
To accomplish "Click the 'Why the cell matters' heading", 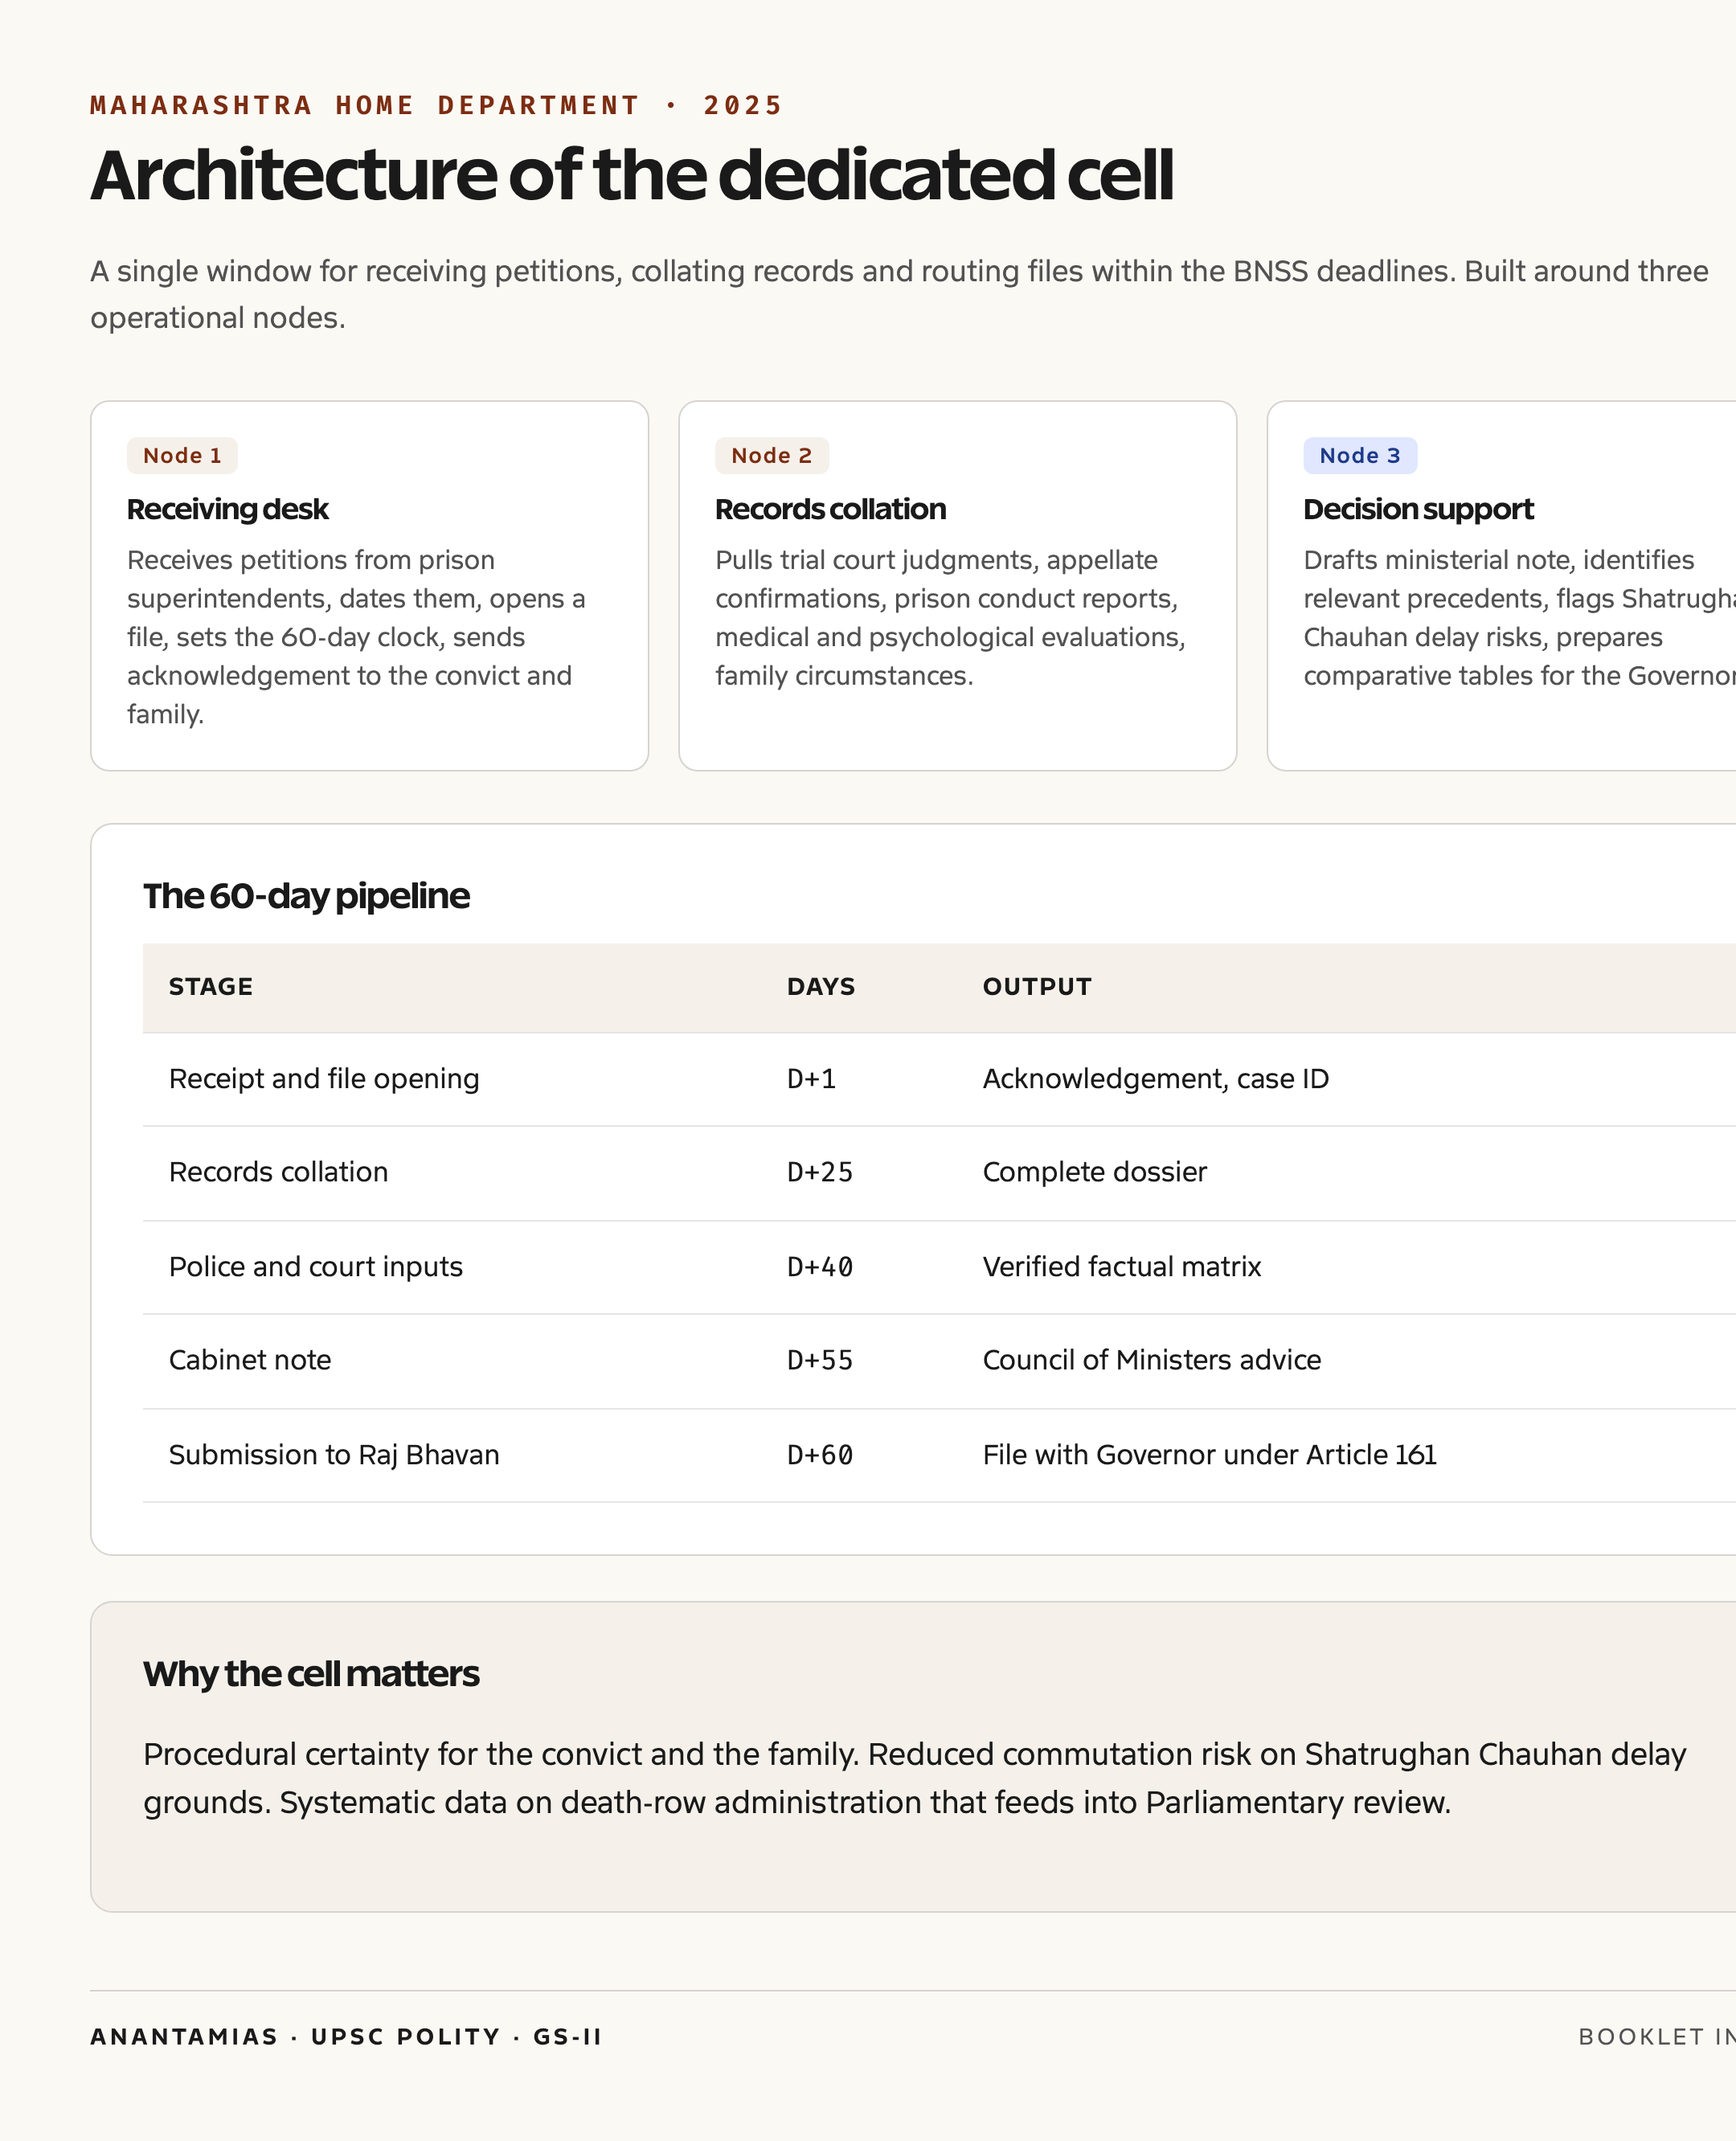I will click(311, 1673).
